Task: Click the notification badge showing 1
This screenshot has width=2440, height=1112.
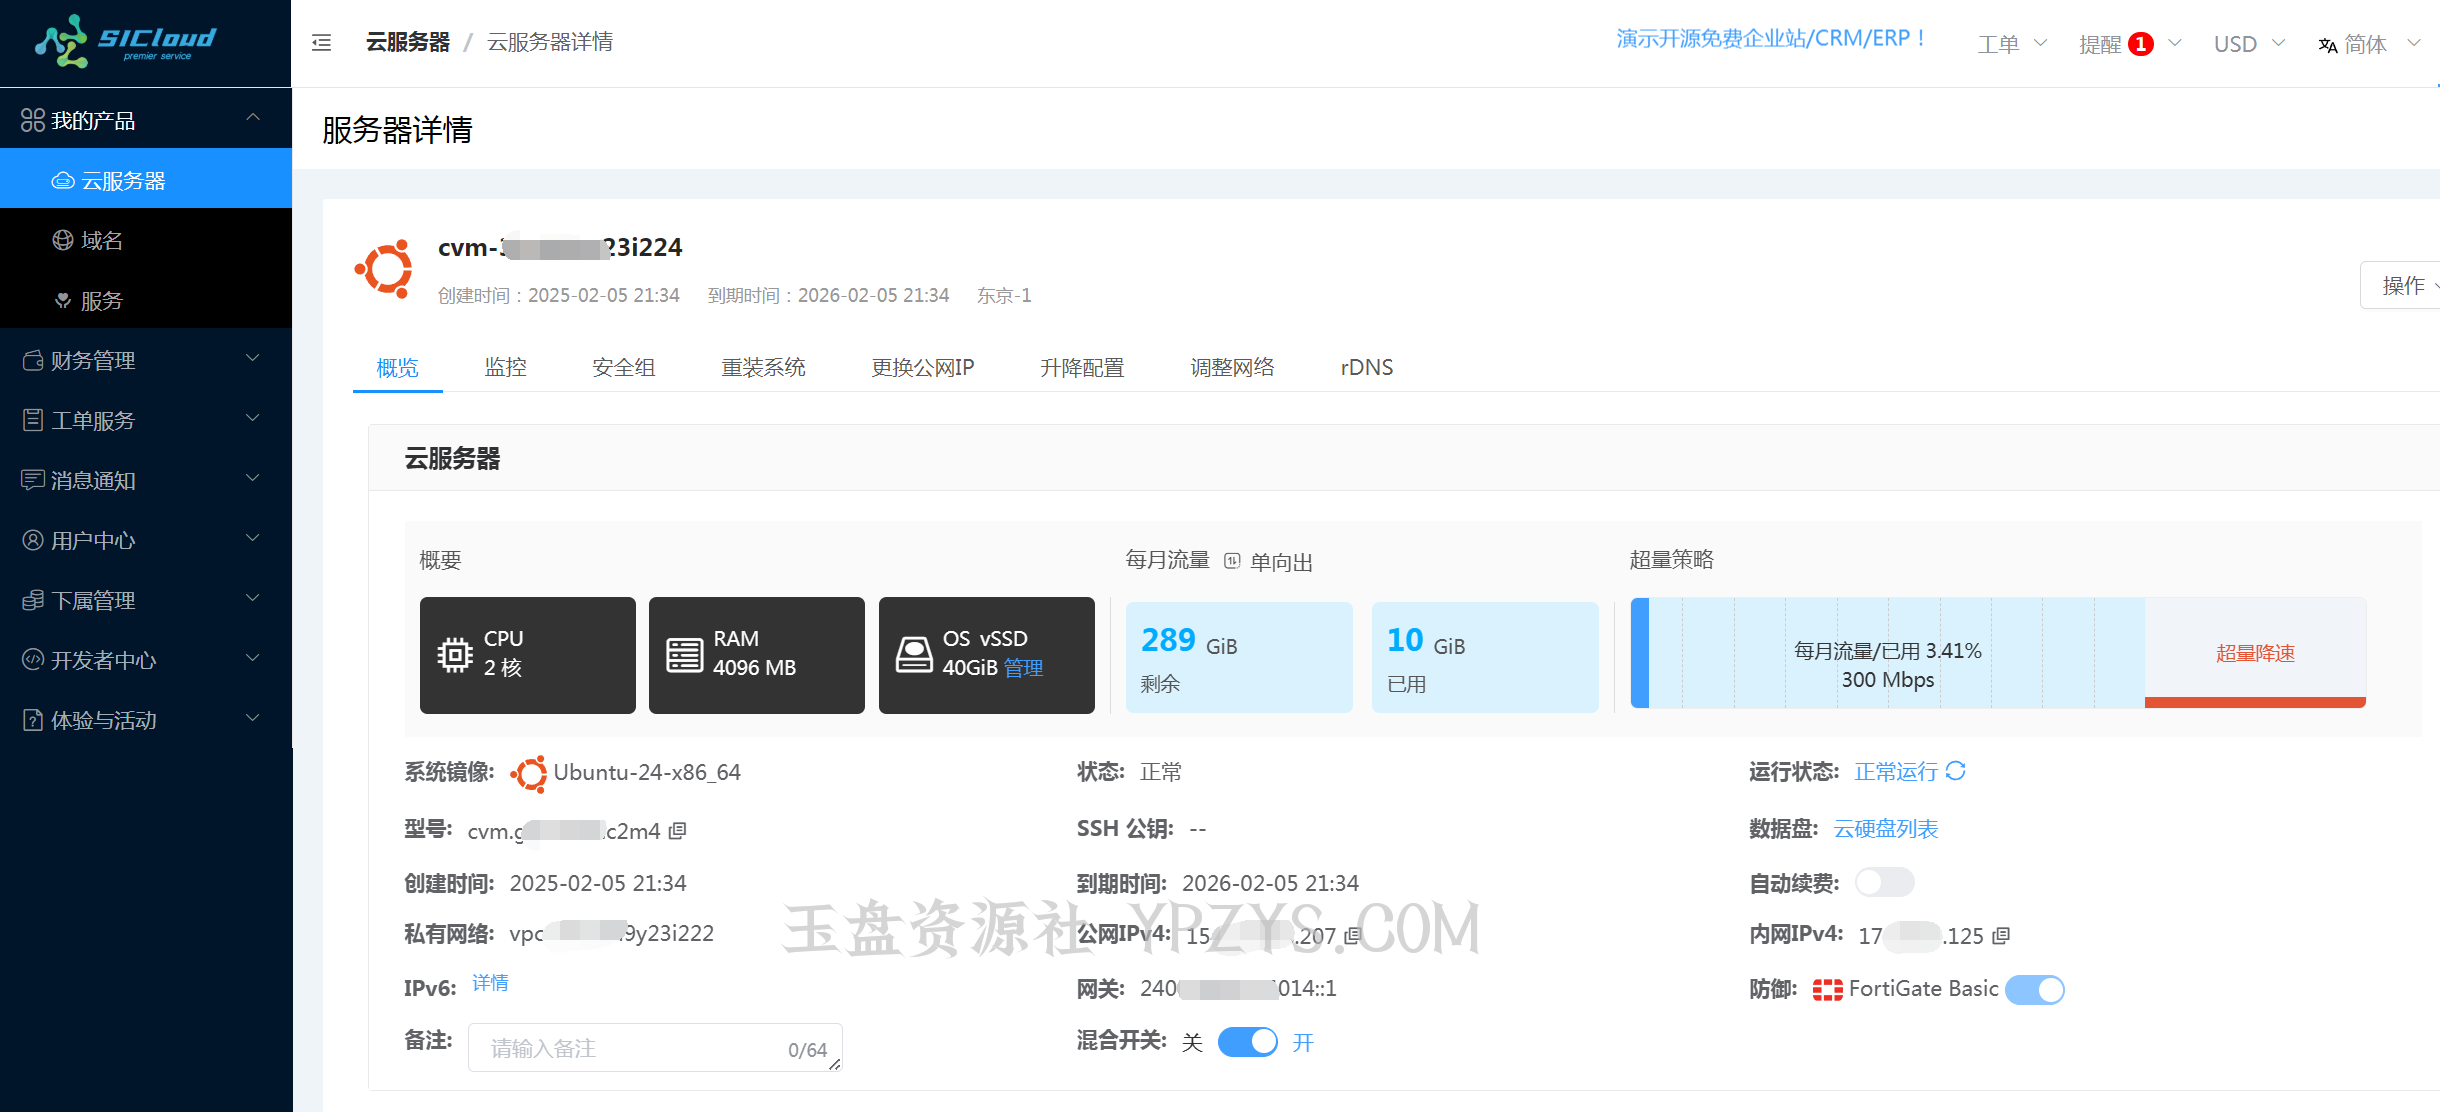Action: coord(2140,44)
